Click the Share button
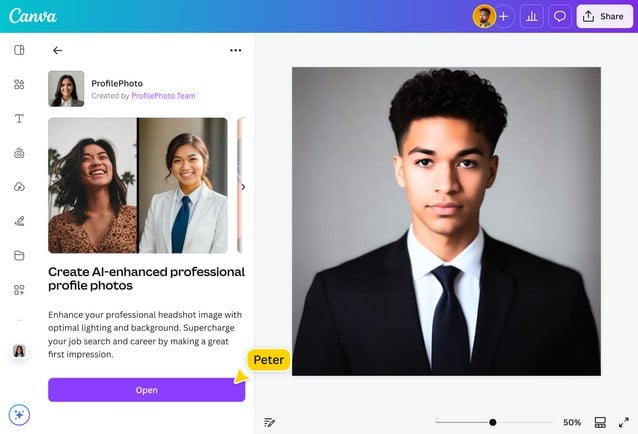 click(605, 17)
